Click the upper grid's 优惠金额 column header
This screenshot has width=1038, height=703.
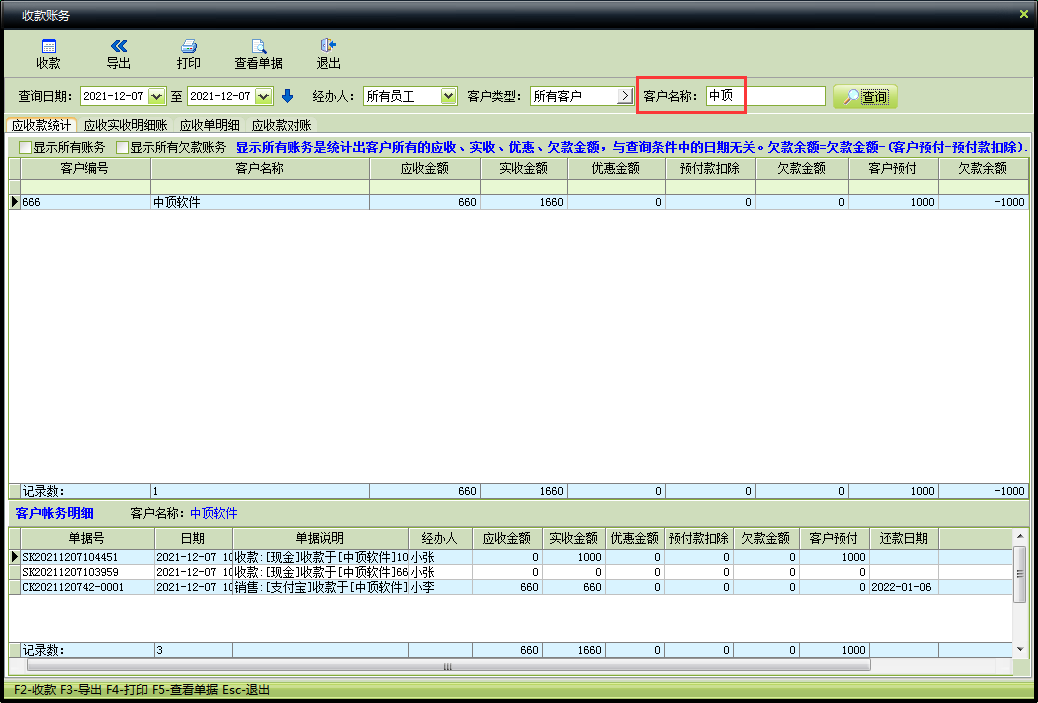click(616, 169)
